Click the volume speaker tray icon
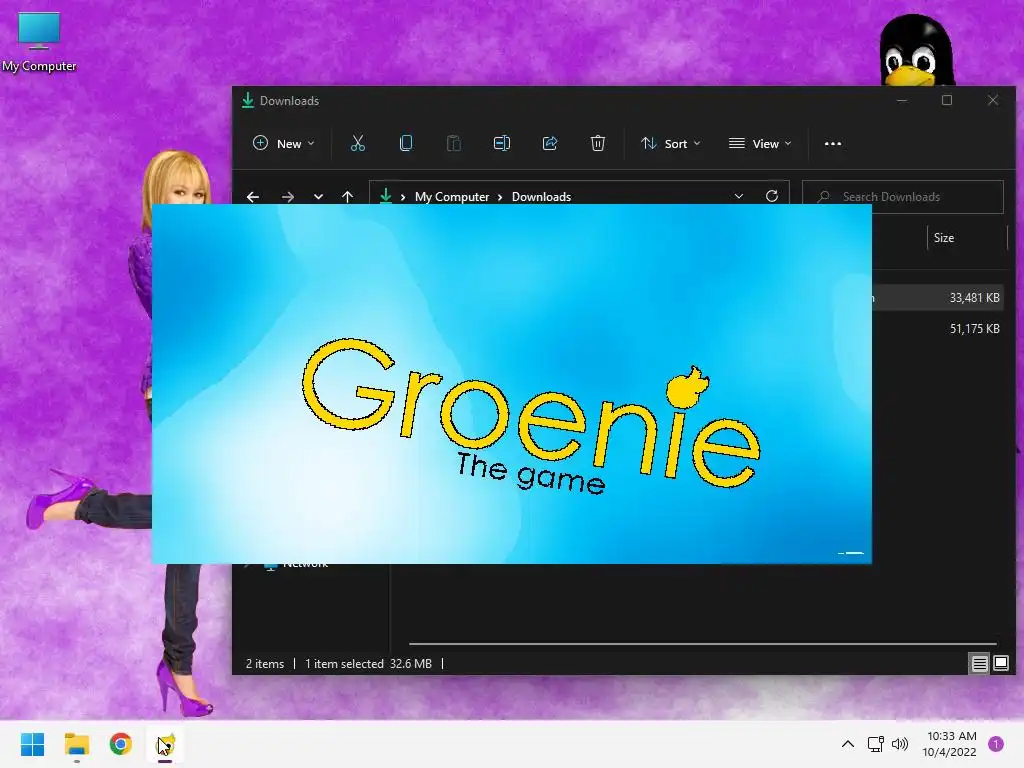Image resolution: width=1024 pixels, height=768 pixels. [x=900, y=744]
